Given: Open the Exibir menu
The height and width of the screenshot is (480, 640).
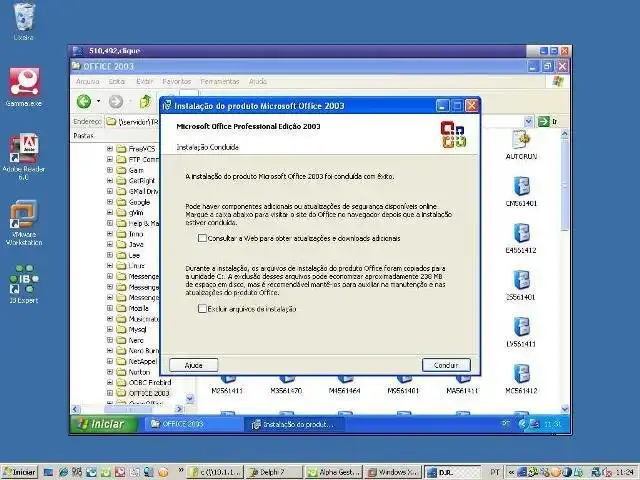Looking at the screenshot, I should [144, 82].
